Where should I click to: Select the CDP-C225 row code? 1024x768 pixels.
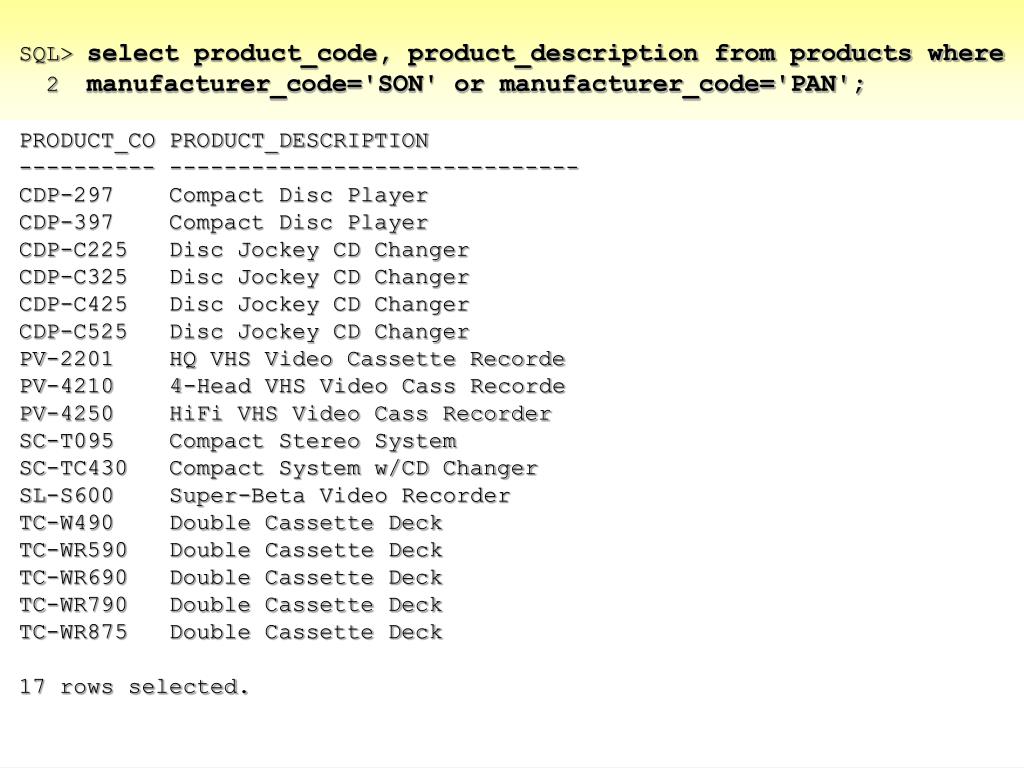pyautogui.click(x=73, y=250)
